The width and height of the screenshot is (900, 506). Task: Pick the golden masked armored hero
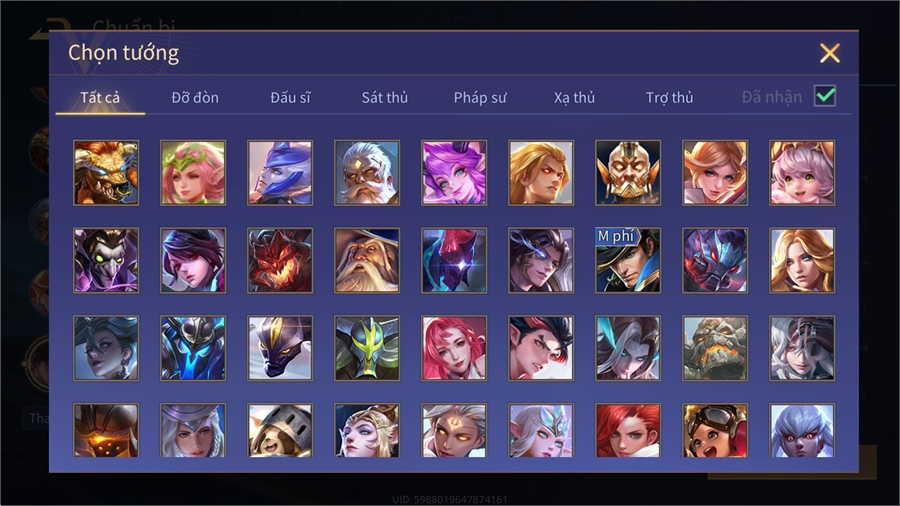pos(628,173)
